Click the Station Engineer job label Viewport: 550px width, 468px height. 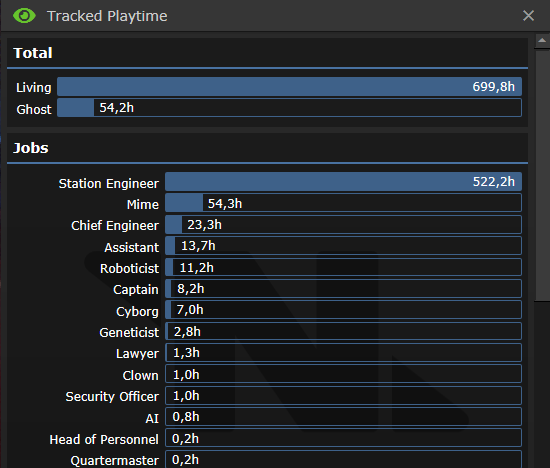[x=108, y=183]
